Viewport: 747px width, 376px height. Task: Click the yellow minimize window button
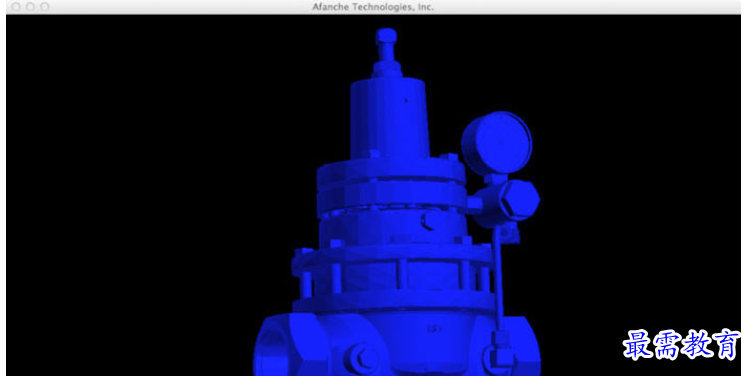click(30, 7)
